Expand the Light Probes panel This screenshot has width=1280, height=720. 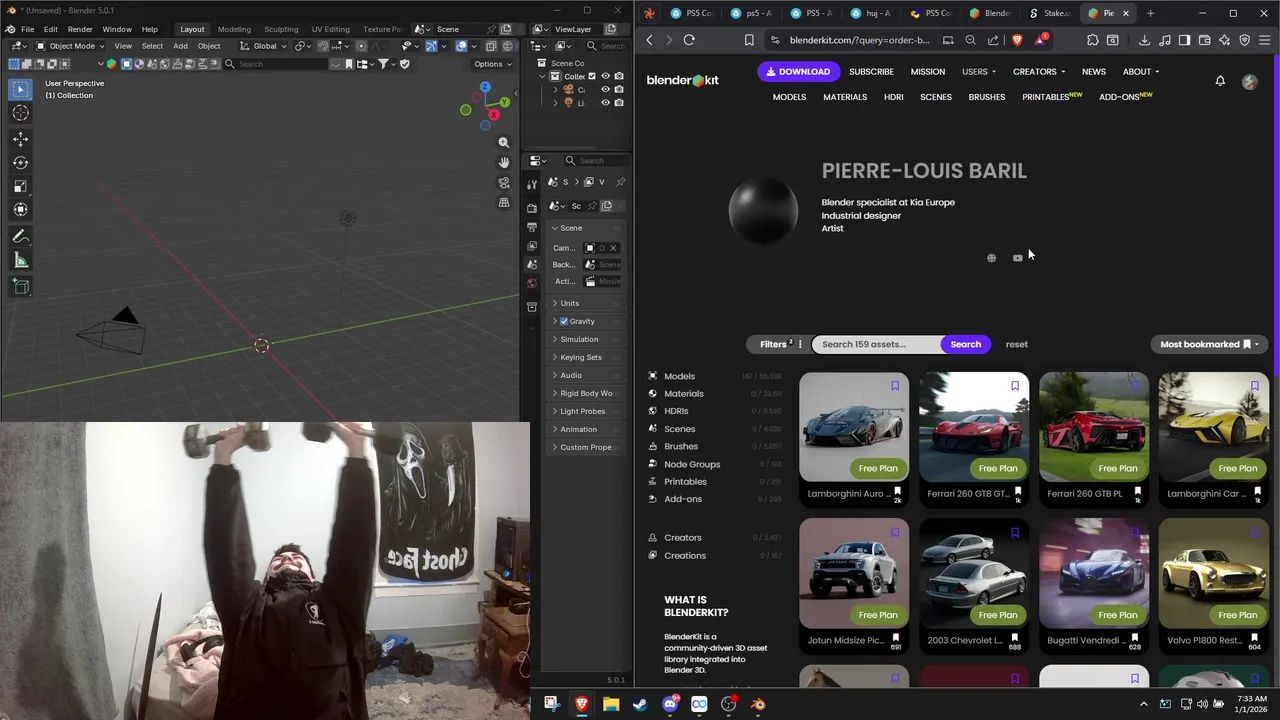pos(587,411)
